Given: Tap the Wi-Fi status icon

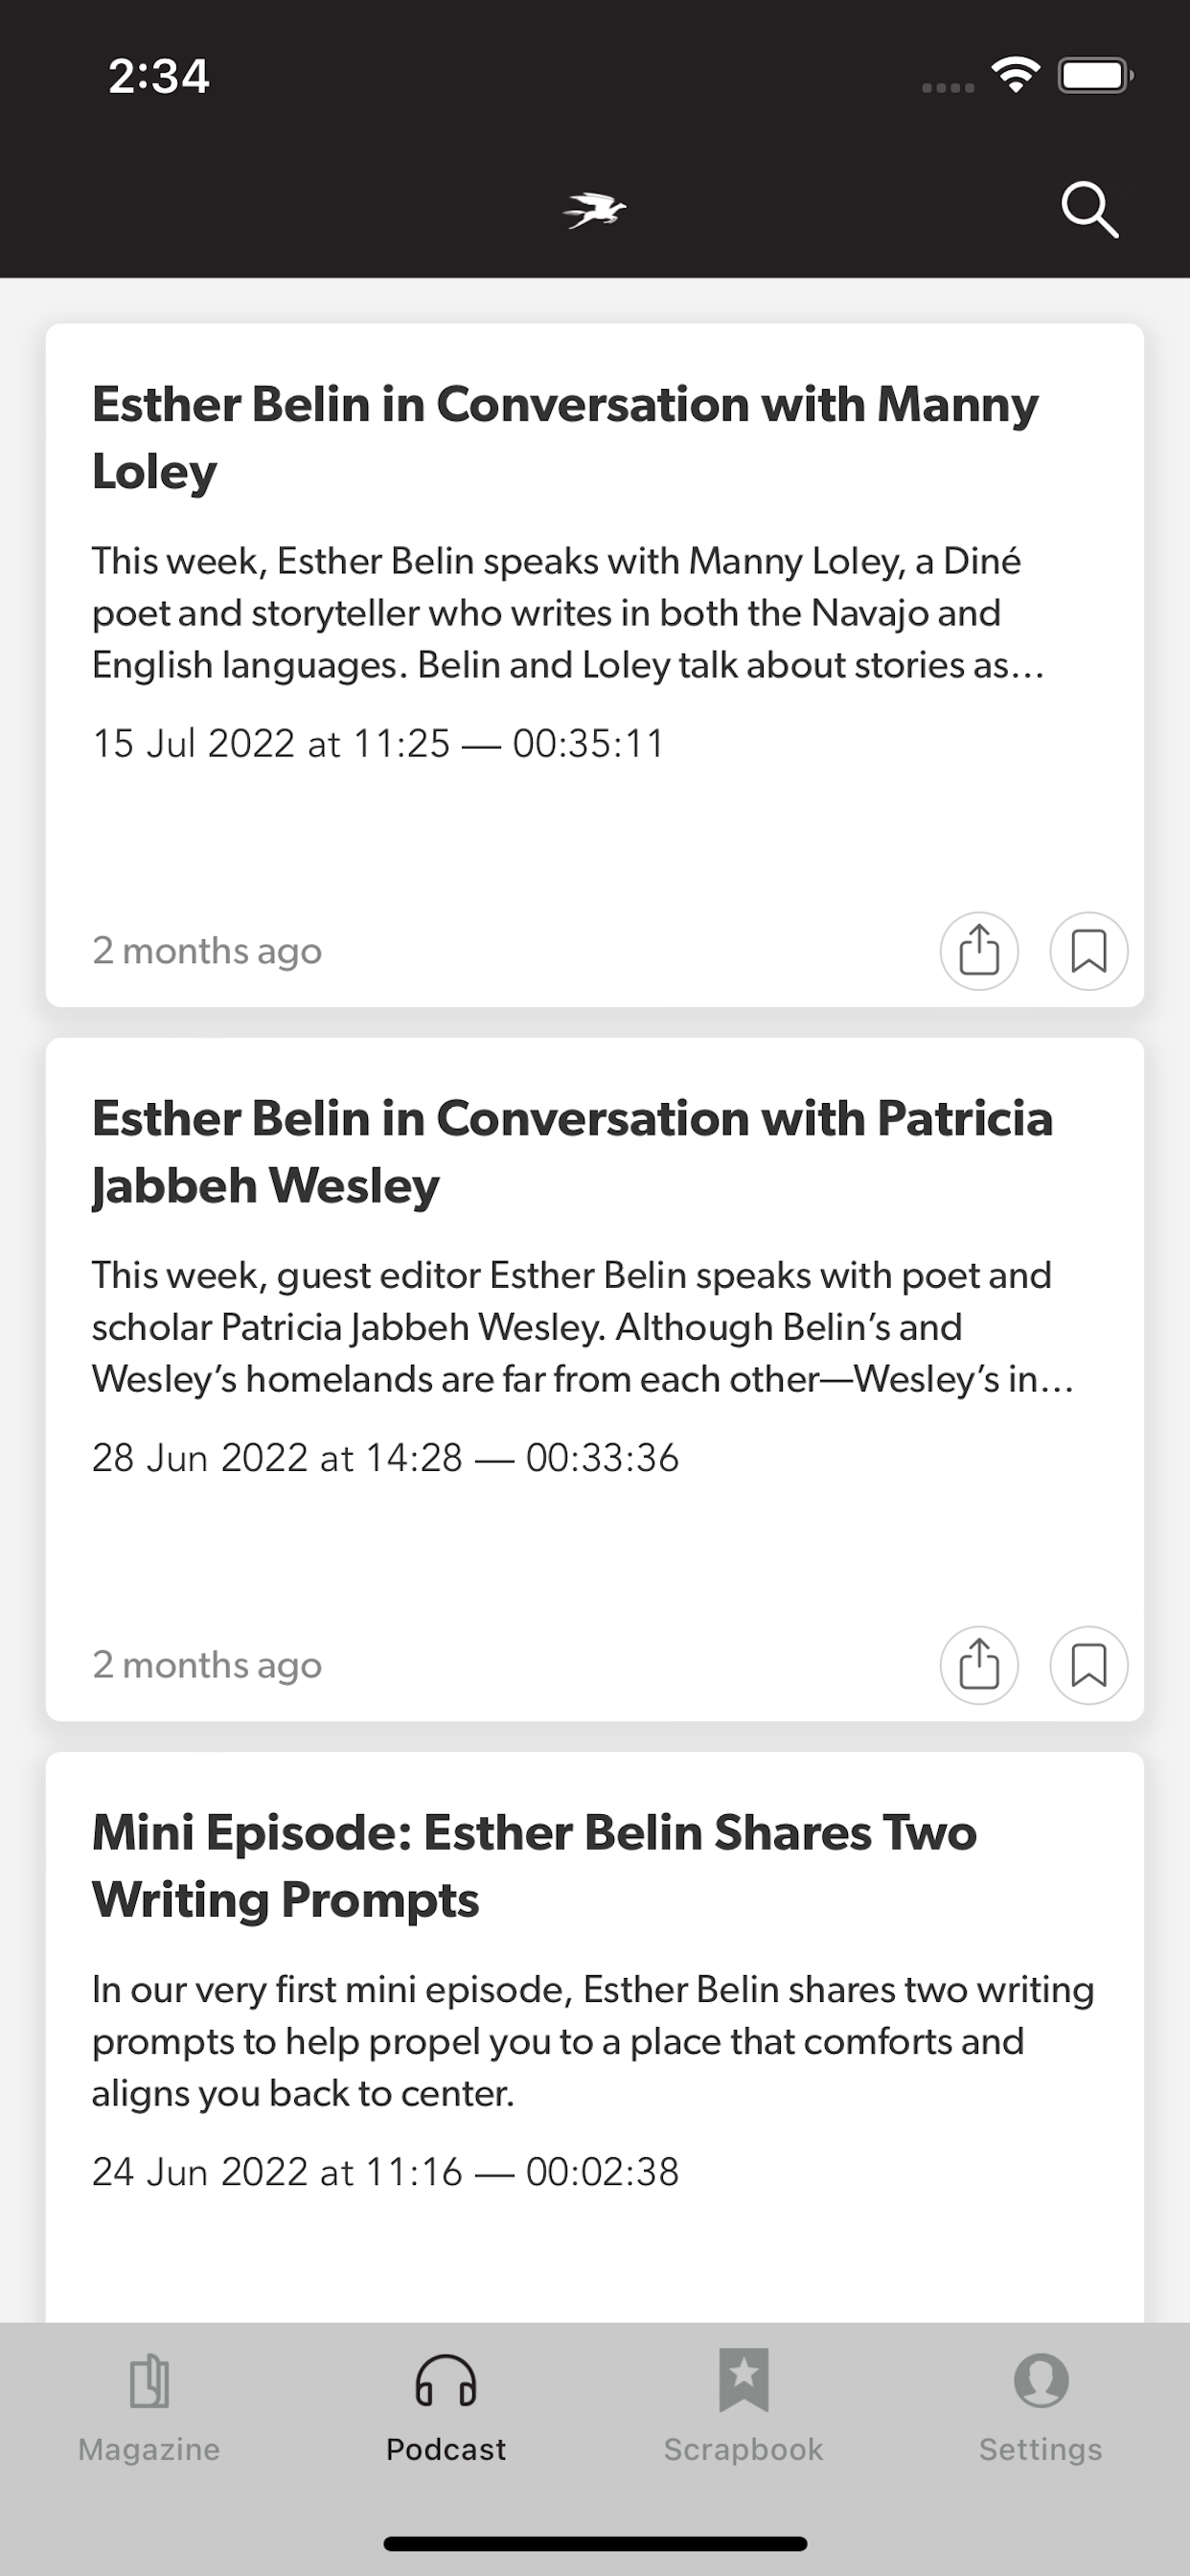Looking at the screenshot, I should 1015,75.
